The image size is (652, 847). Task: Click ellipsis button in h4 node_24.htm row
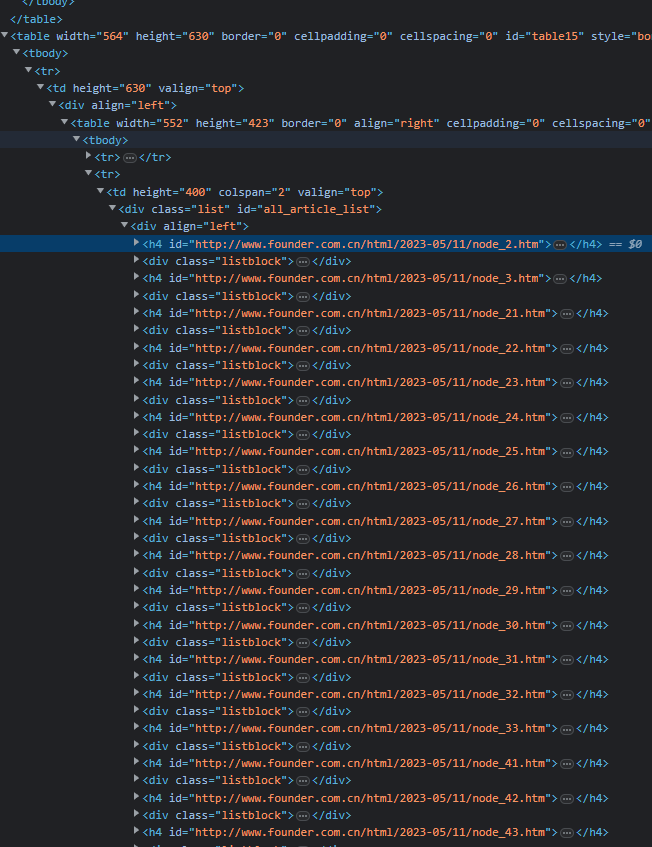pos(567,418)
